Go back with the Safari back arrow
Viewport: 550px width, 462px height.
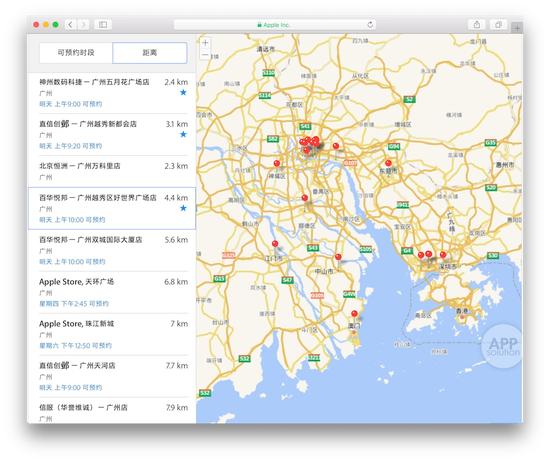coord(71,25)
